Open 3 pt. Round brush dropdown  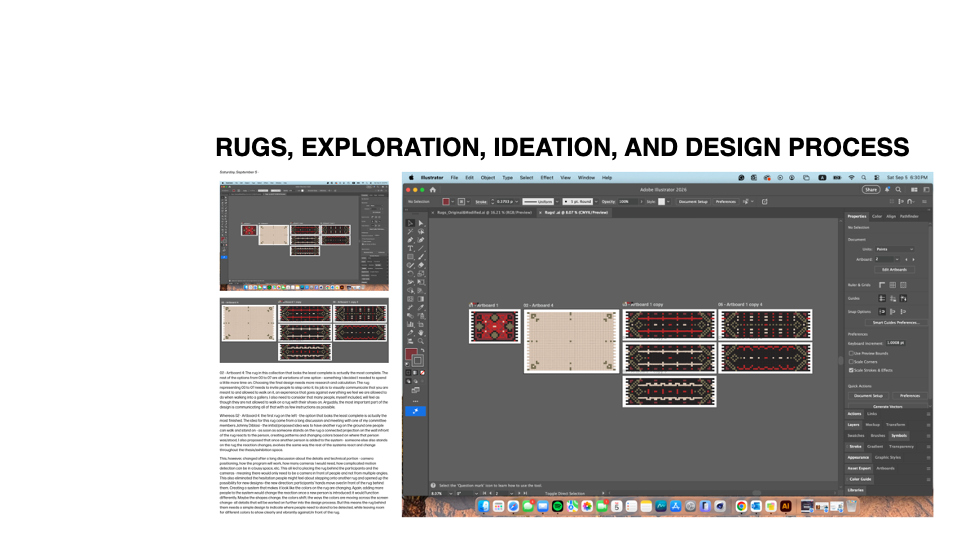tap(596, 201)
